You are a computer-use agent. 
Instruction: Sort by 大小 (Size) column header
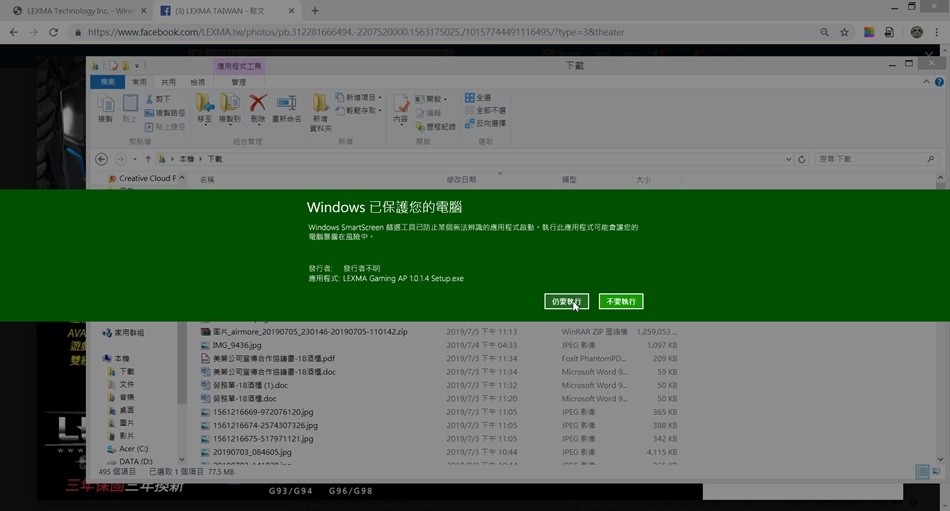[643, 179]
